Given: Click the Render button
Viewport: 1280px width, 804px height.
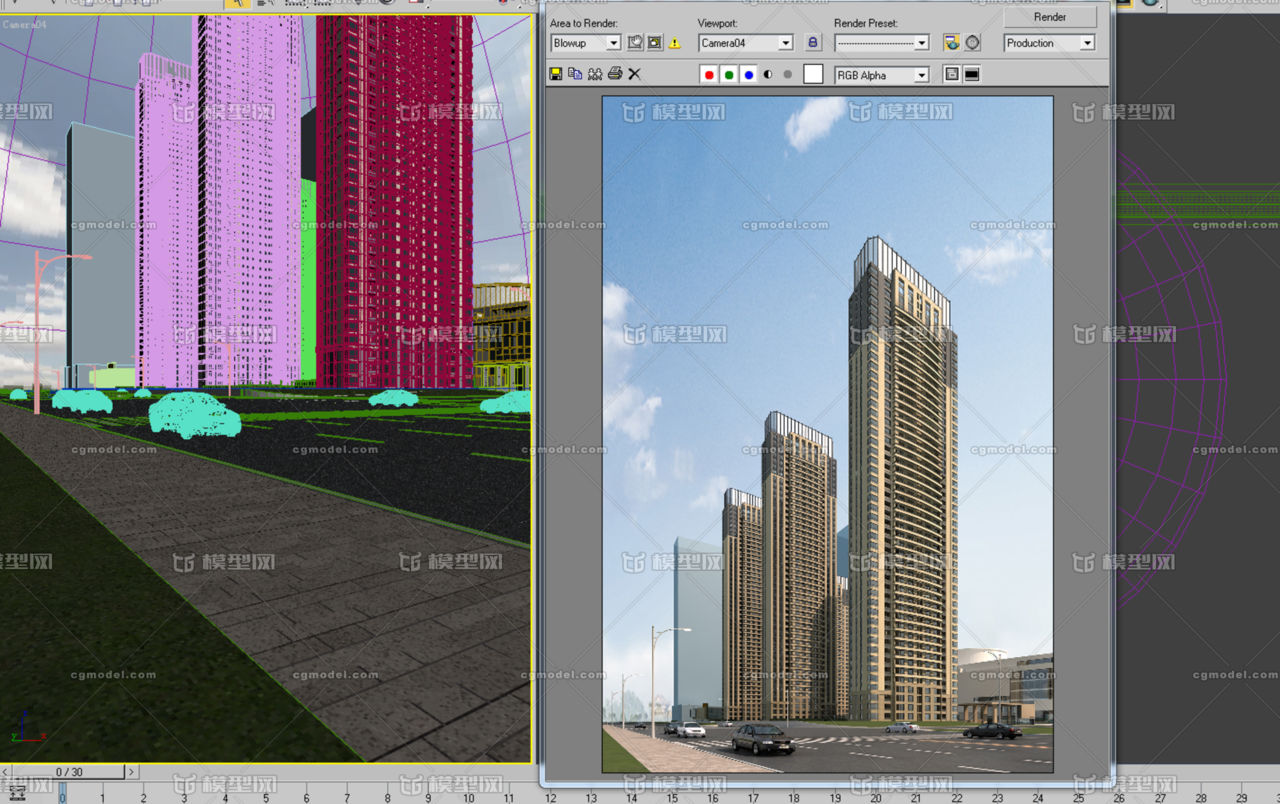Looking at the screenshot, I should 1049,17.
